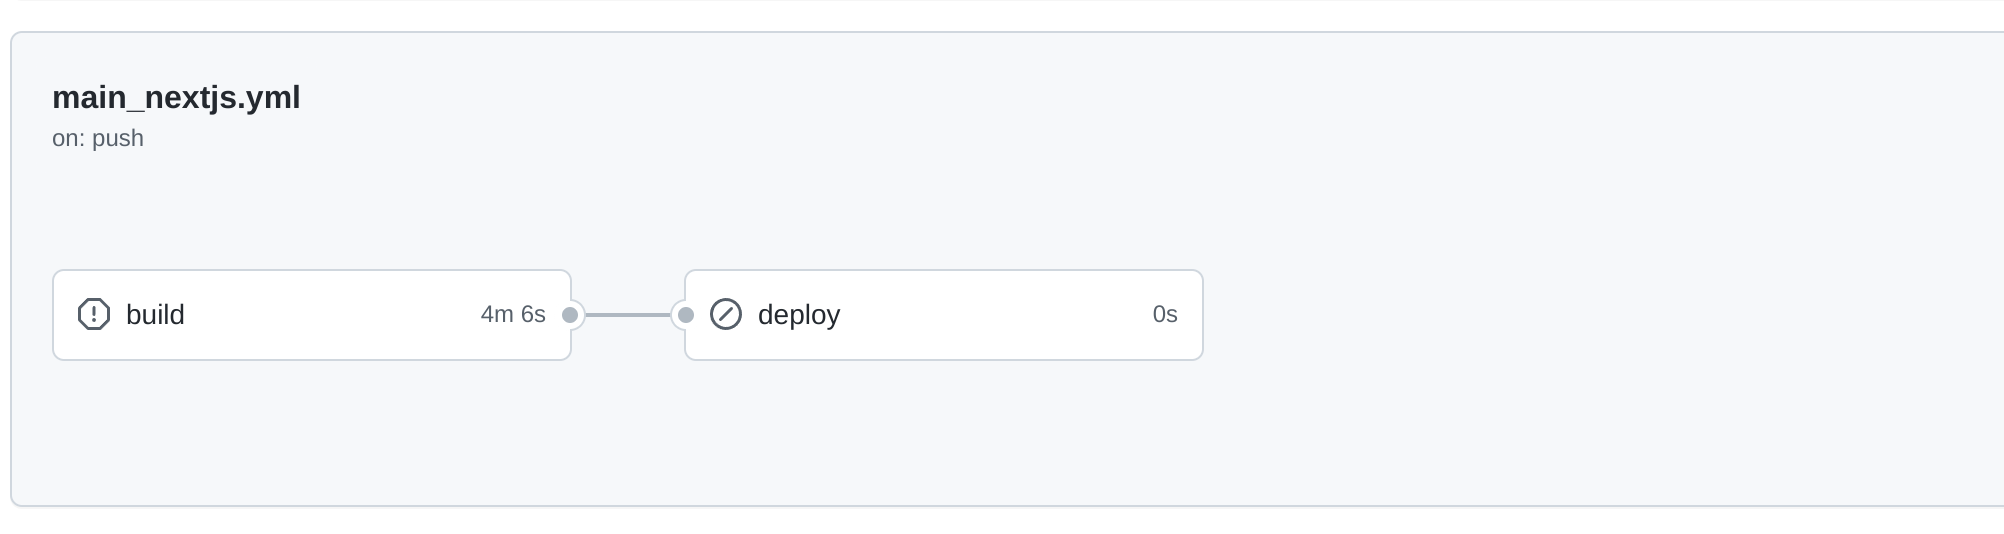Select the deploy job's input connector dot

[x=686, y=315]
